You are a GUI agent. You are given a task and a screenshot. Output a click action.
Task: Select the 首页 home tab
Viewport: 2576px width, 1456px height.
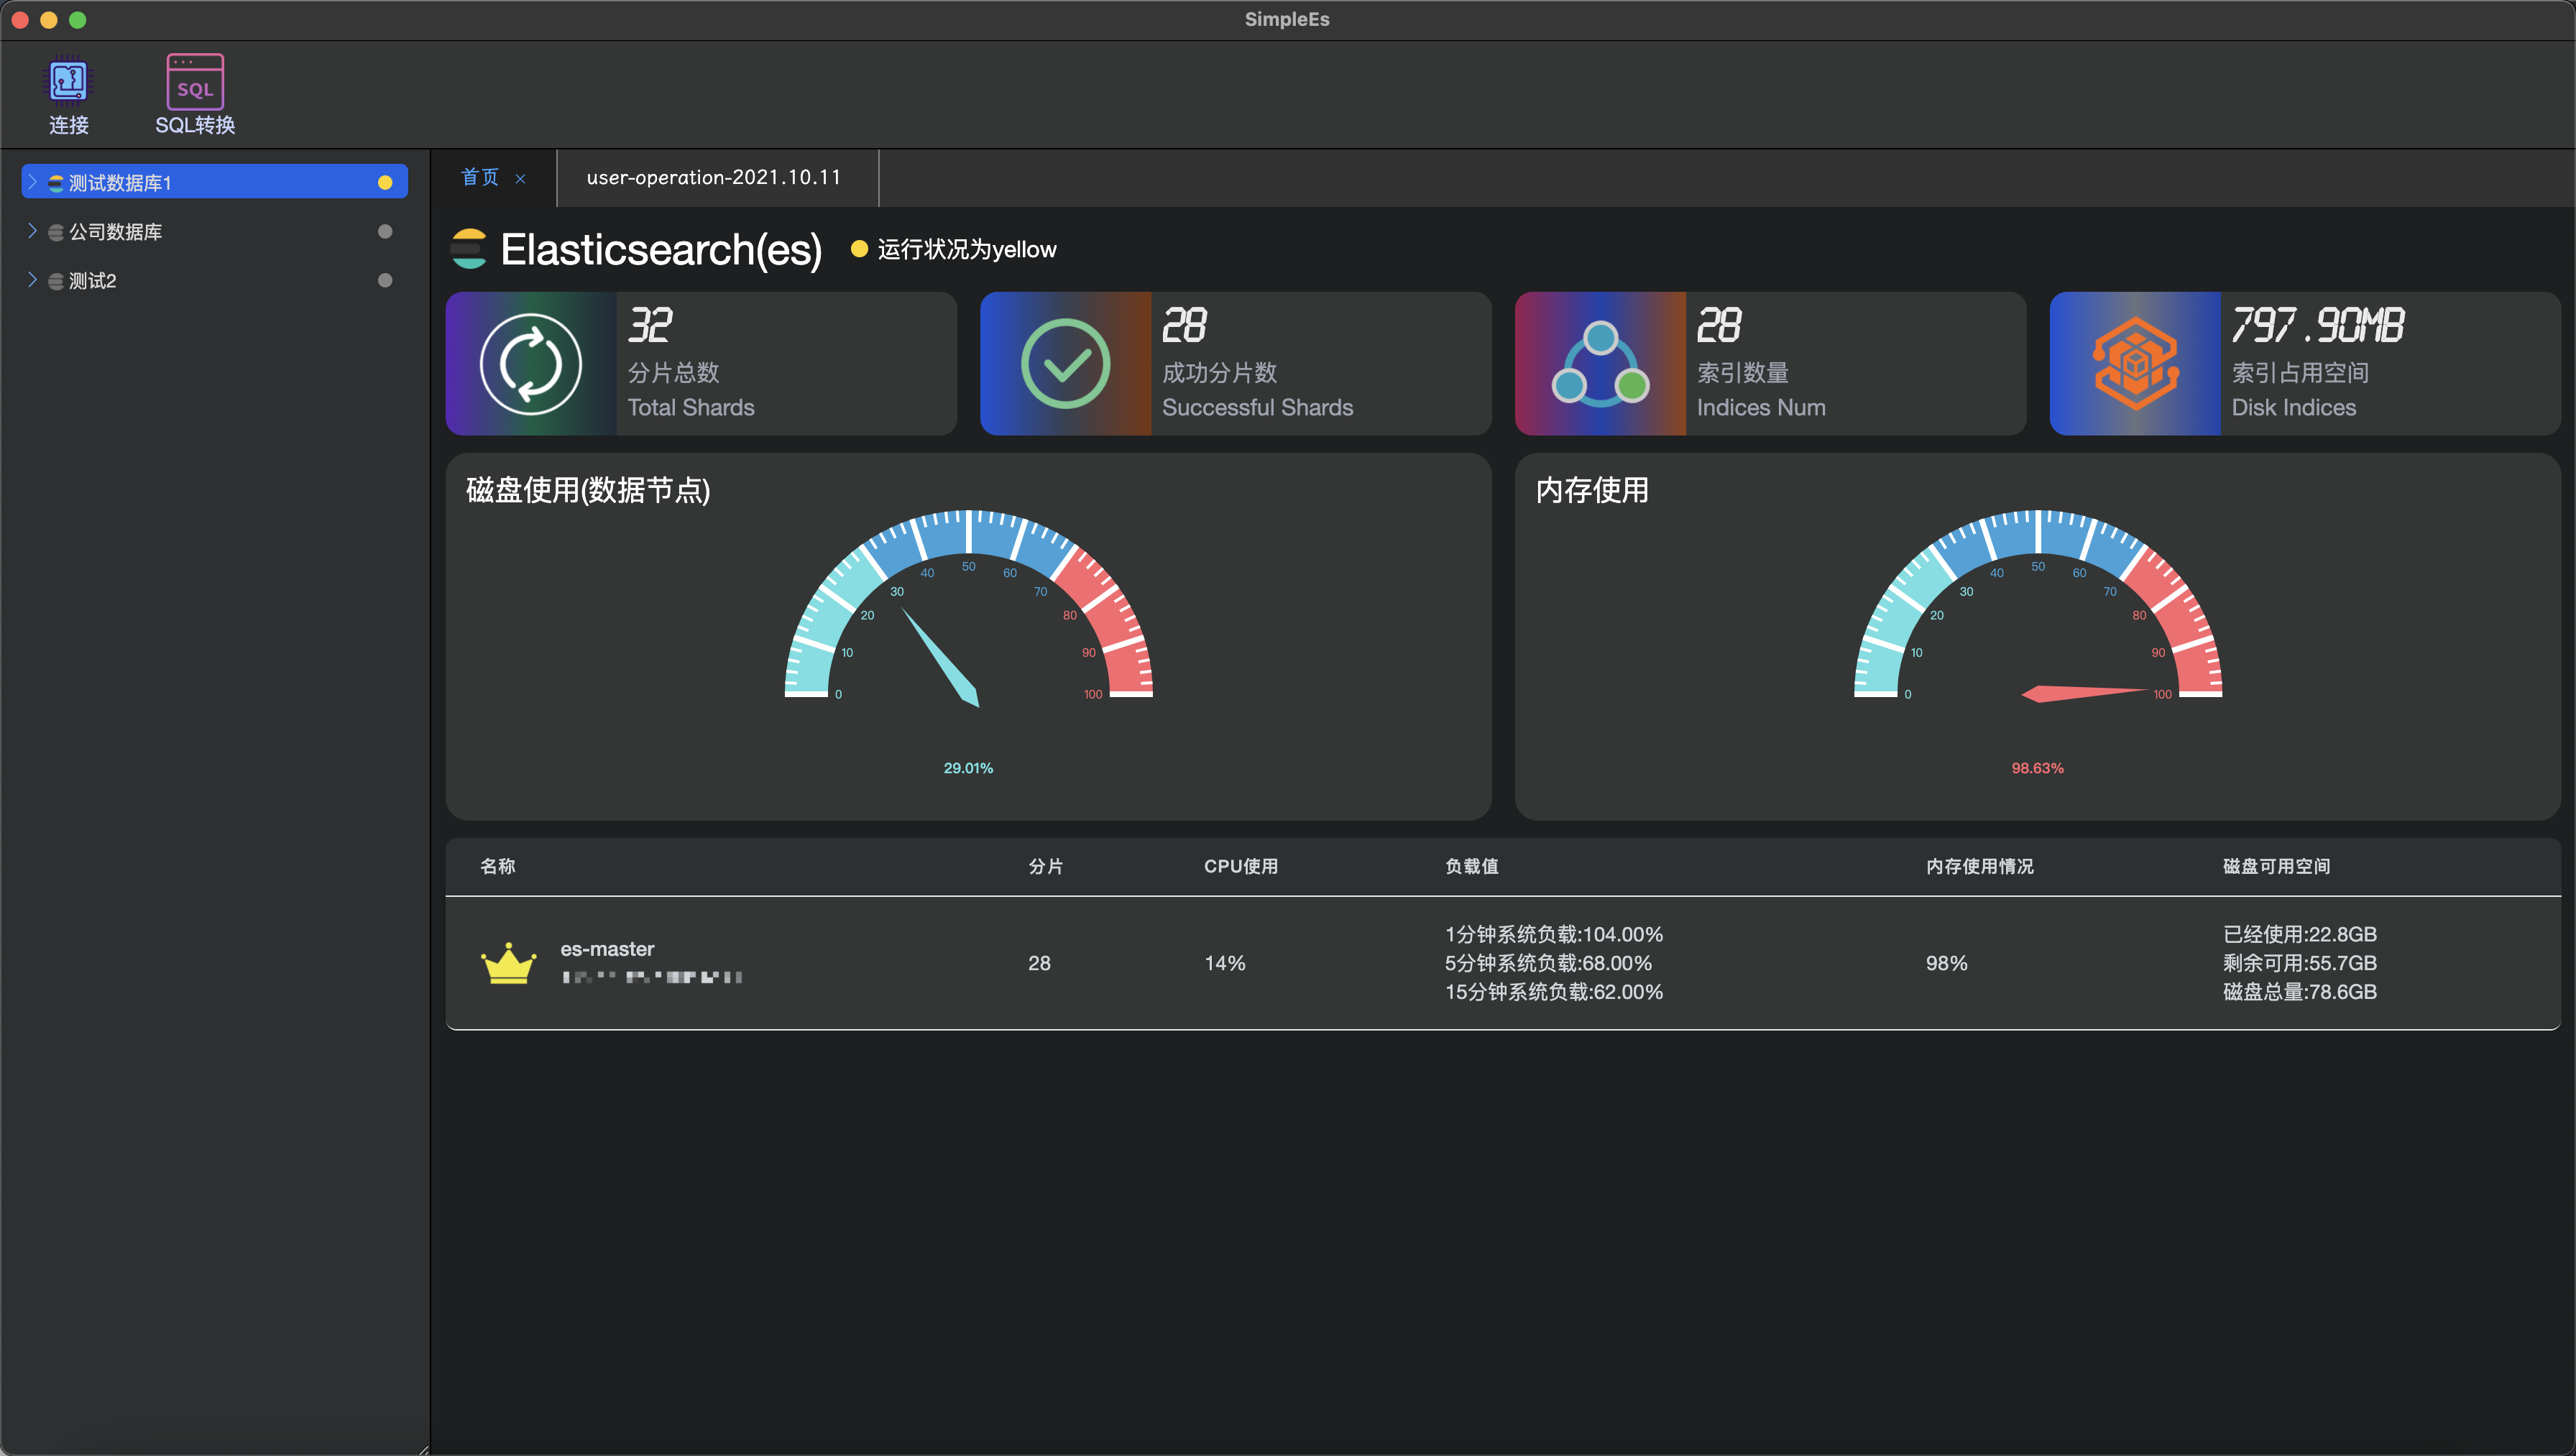tap(479, 178)
